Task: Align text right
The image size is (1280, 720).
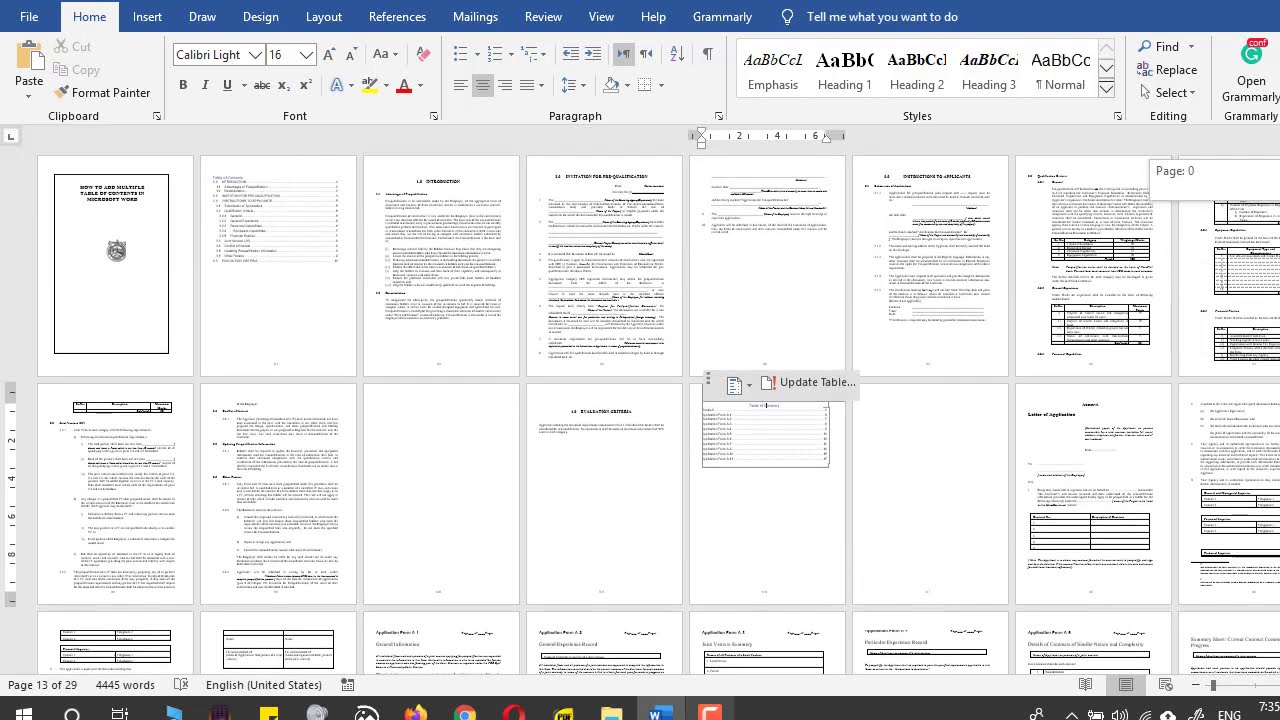Action: (504, 85)
